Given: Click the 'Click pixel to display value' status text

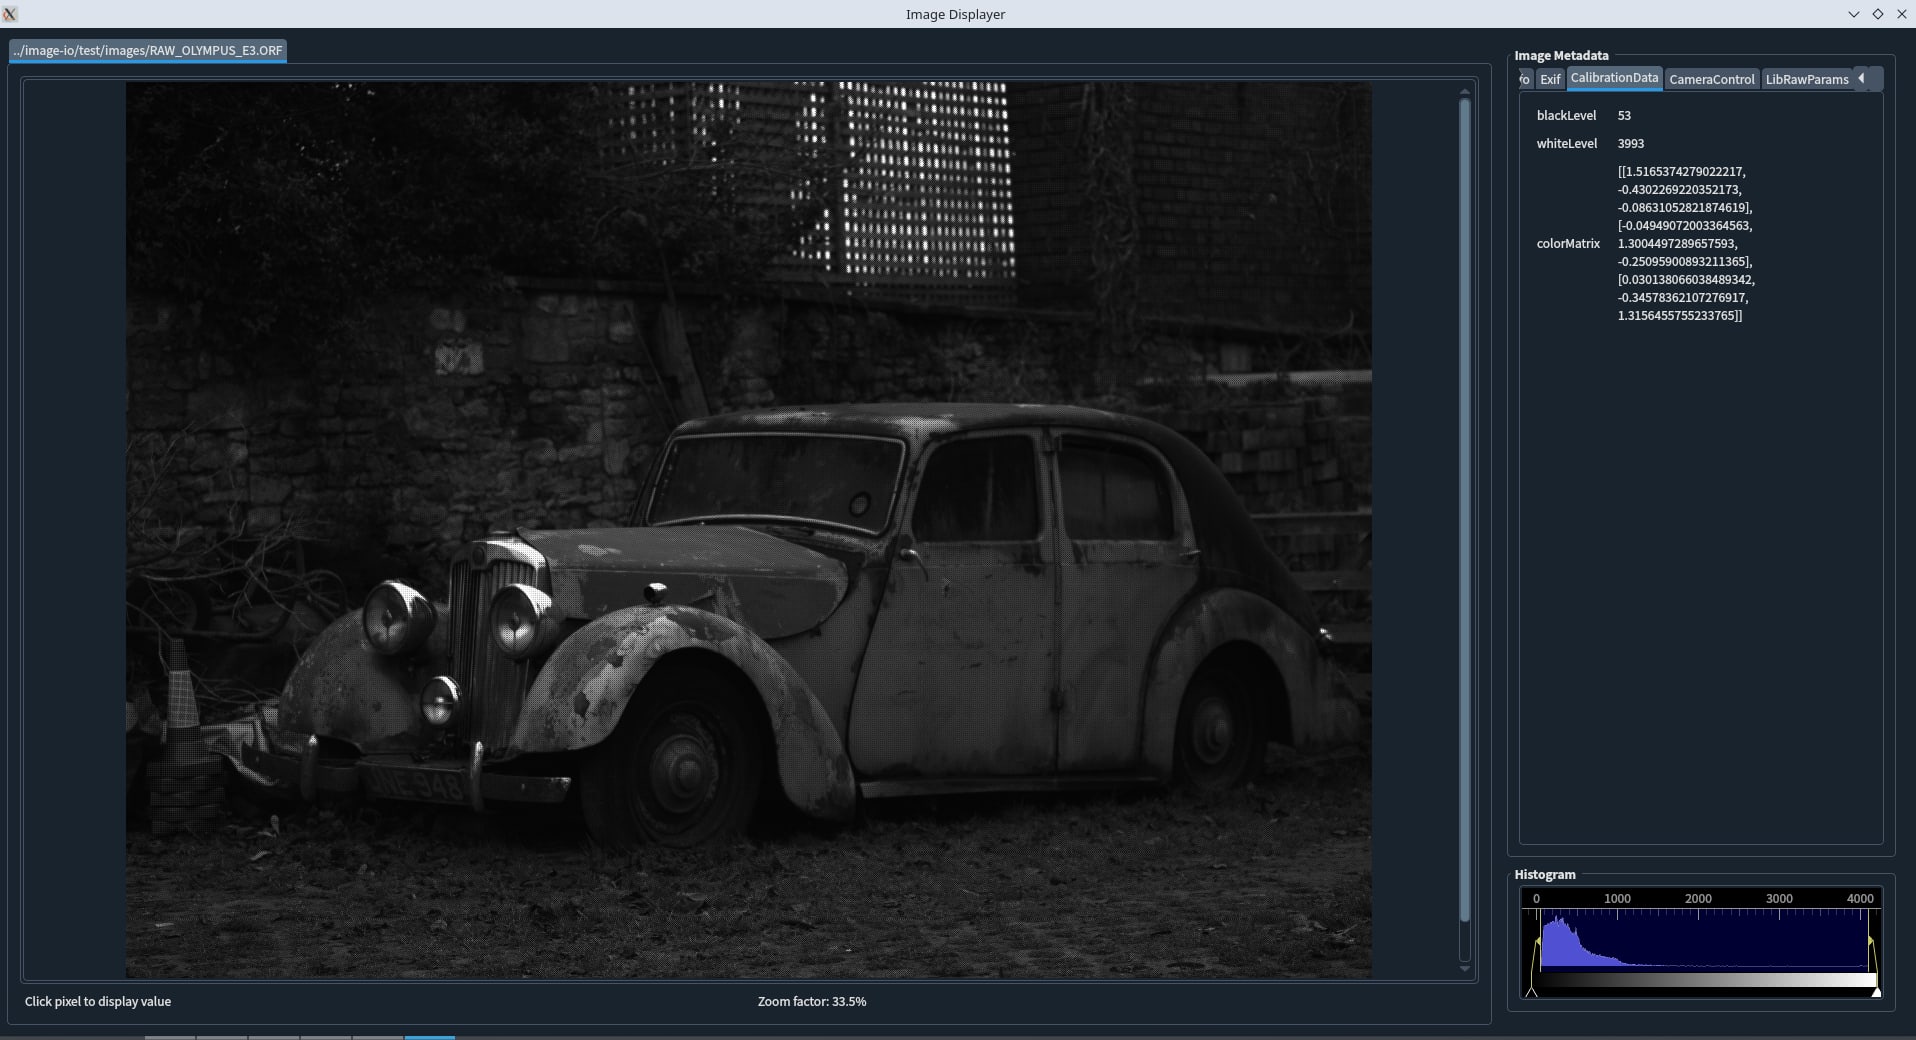Looking at the screenshot, I should [98, 1001].
